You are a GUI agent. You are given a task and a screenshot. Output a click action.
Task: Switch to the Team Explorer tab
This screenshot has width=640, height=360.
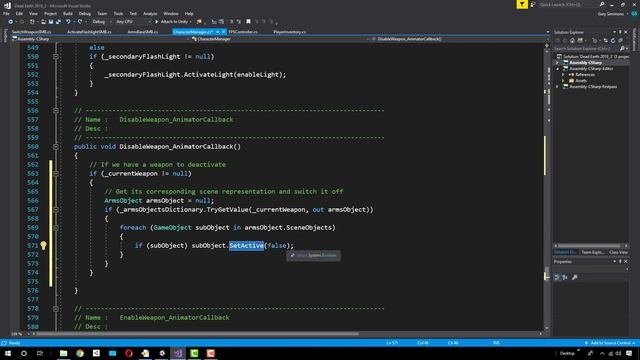coord(592,252)
